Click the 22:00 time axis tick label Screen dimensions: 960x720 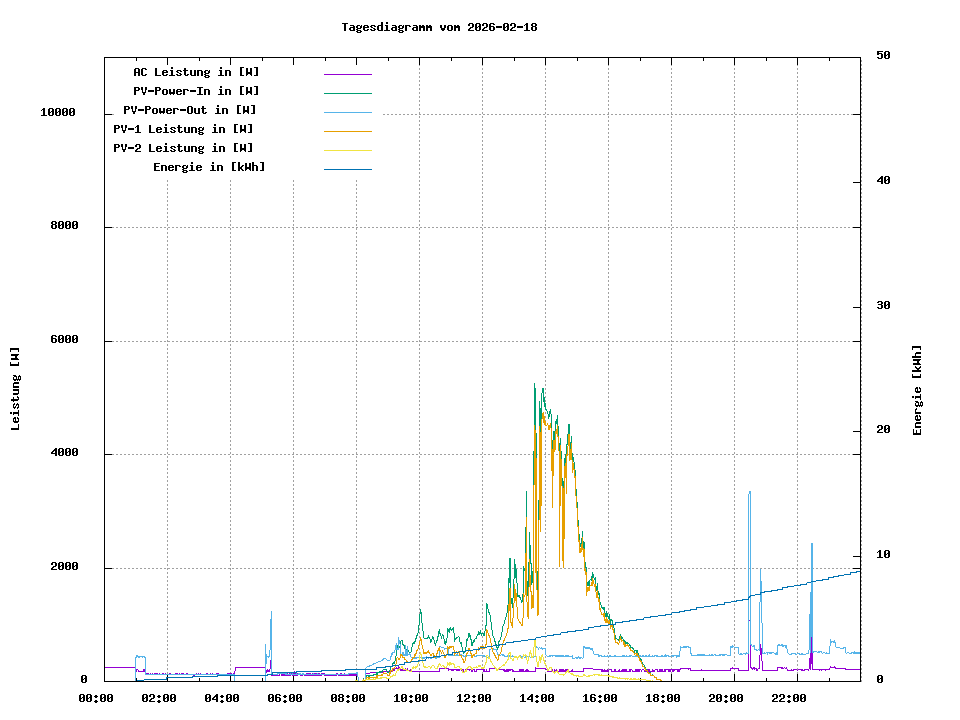point(790,698)
